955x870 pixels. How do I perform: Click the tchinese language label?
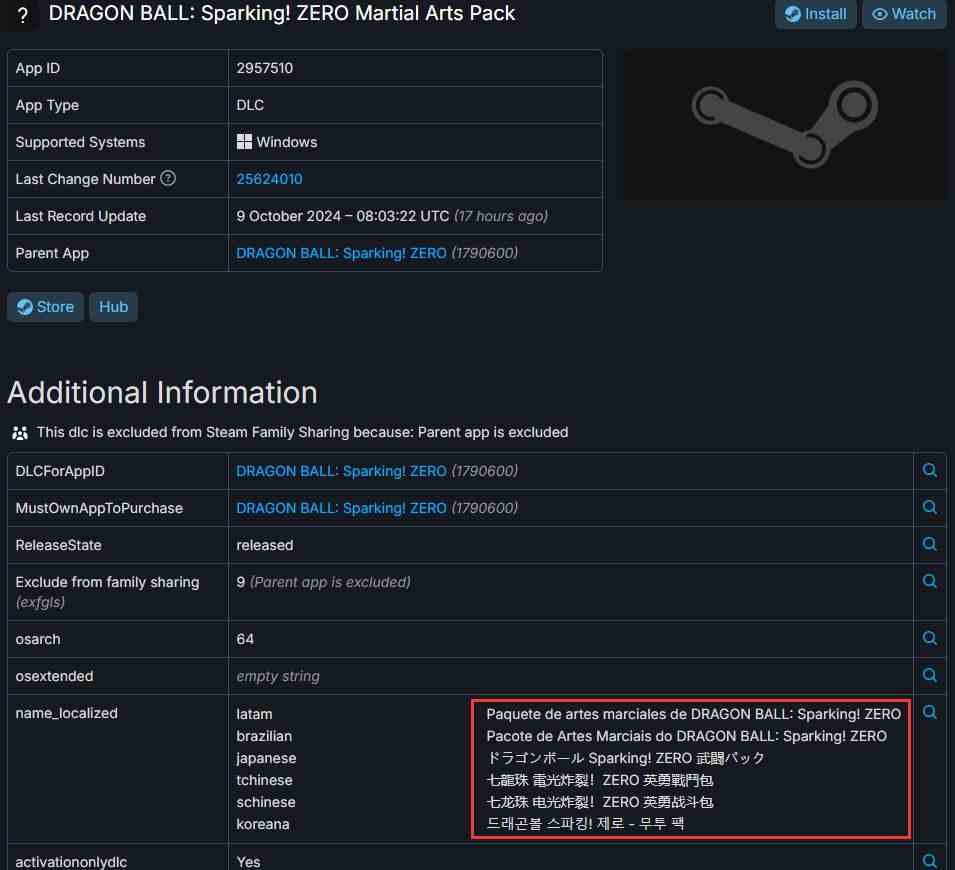tap(264, 780)
